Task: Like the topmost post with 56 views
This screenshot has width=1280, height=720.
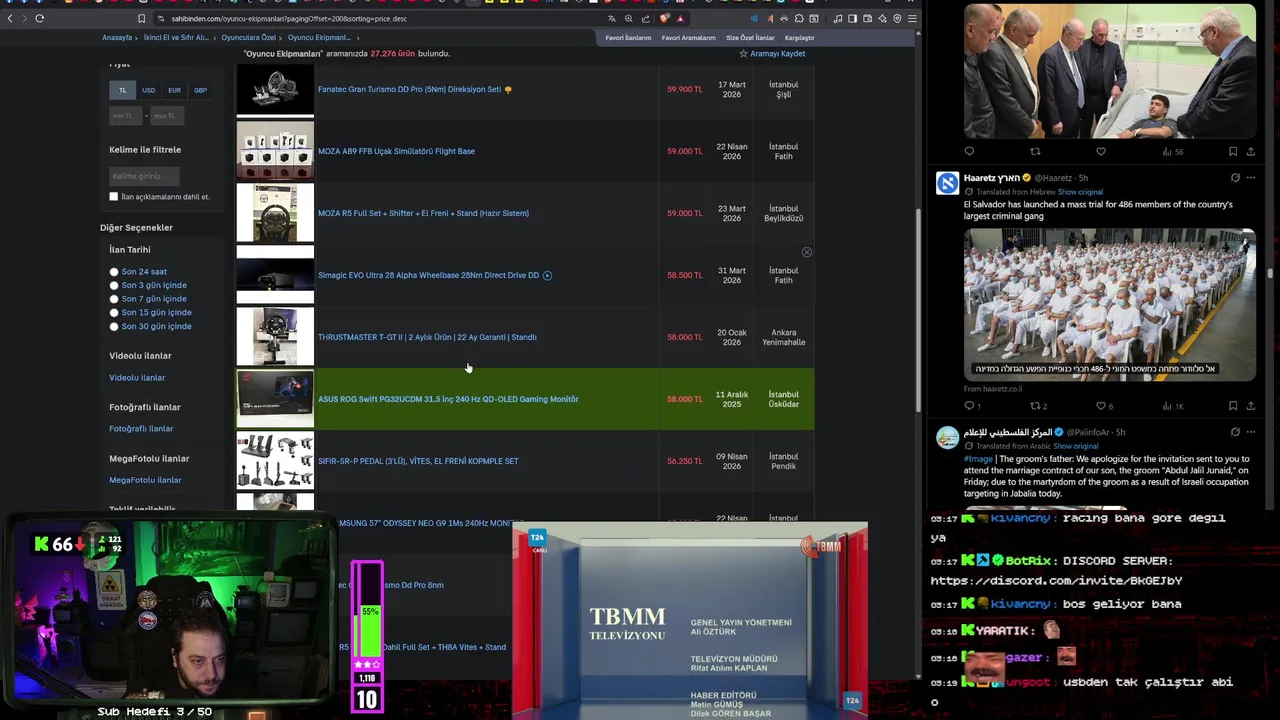Action: click(1101, 152)
